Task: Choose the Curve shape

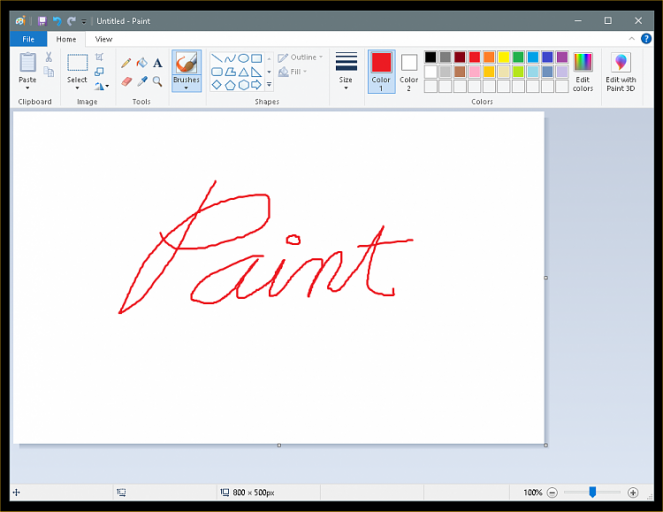Action: click(x=230, y=58)
